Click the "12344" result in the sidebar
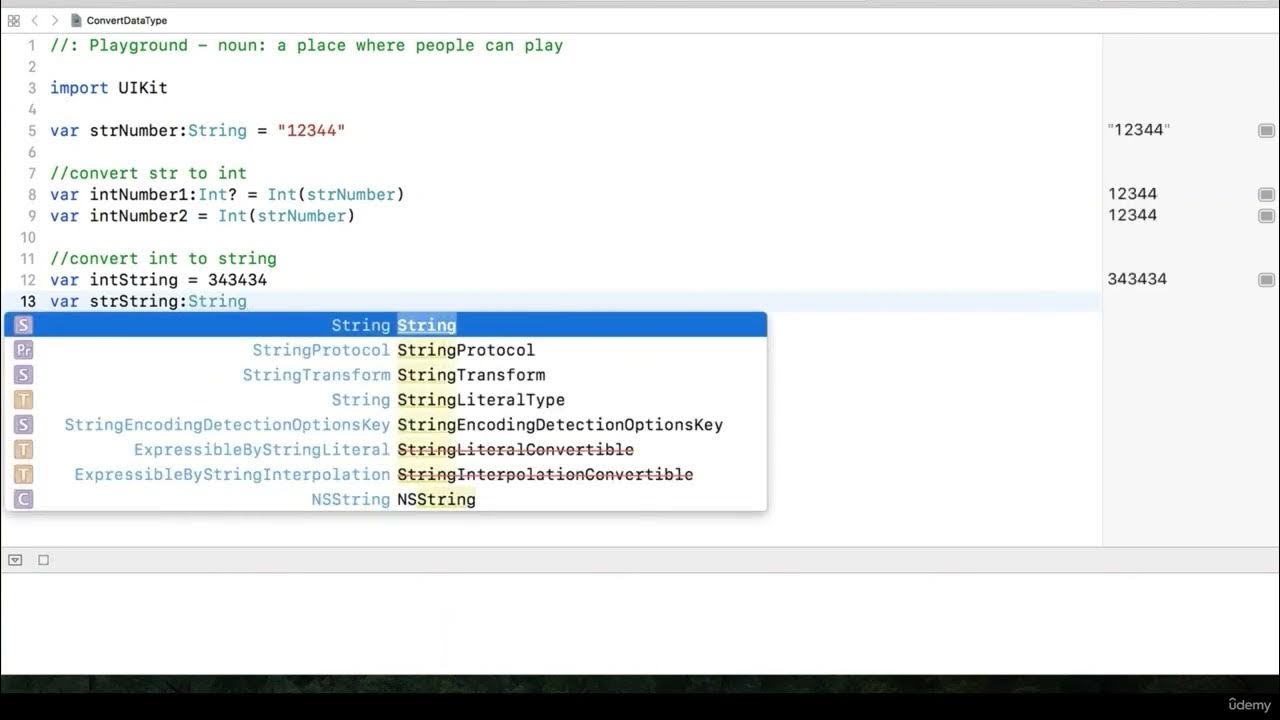 1139,130
